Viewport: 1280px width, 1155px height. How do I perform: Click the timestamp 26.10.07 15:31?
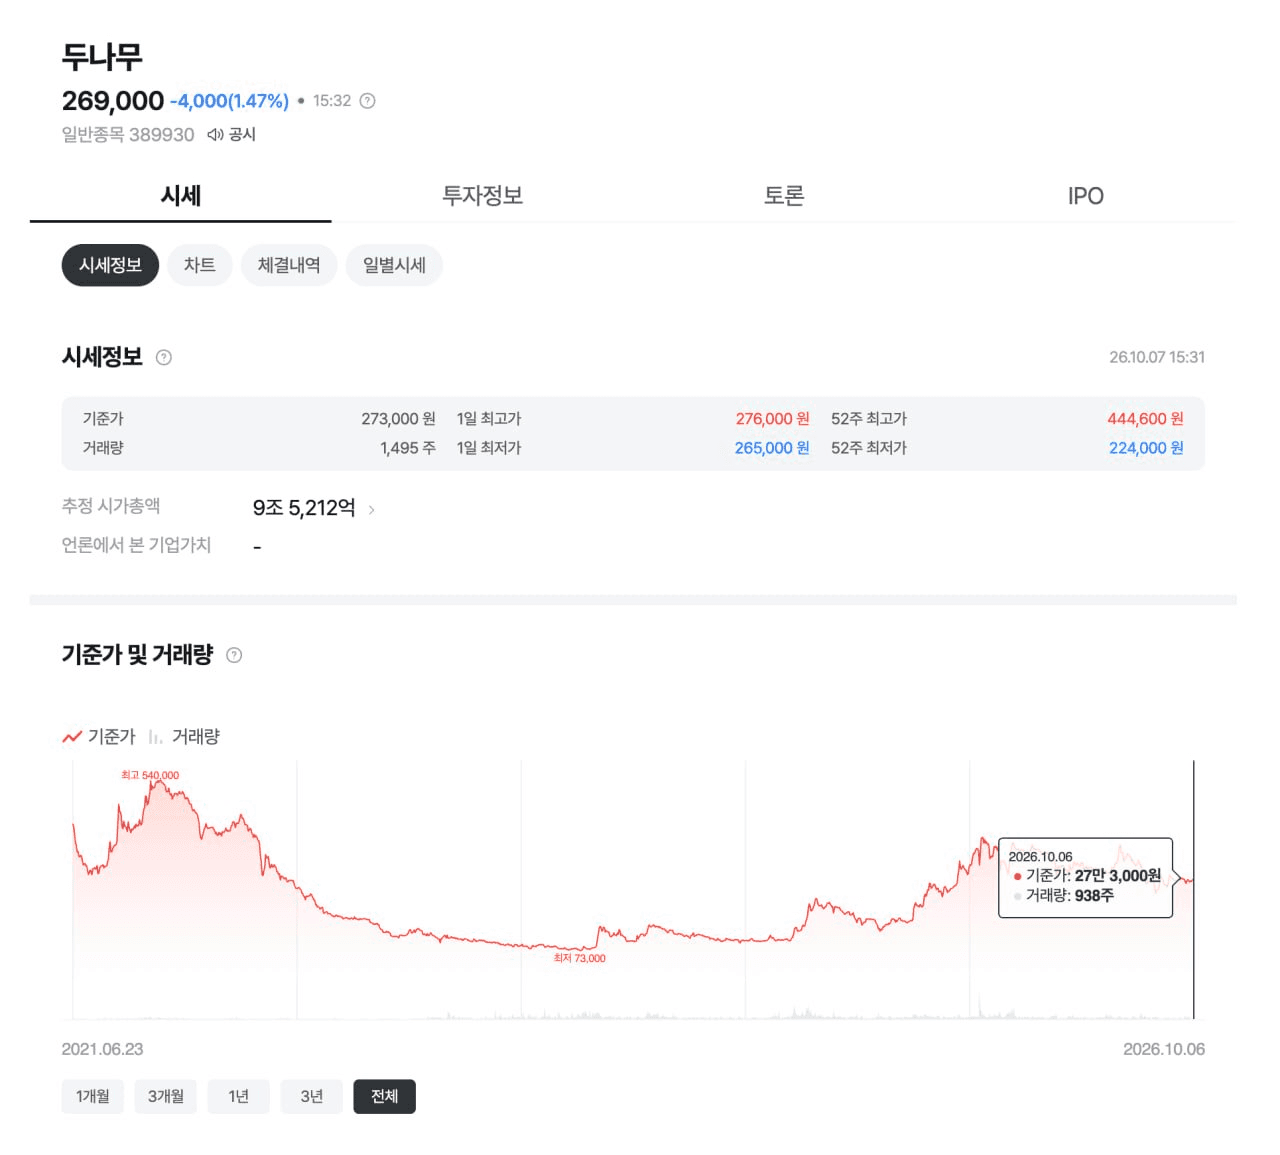1157,357
